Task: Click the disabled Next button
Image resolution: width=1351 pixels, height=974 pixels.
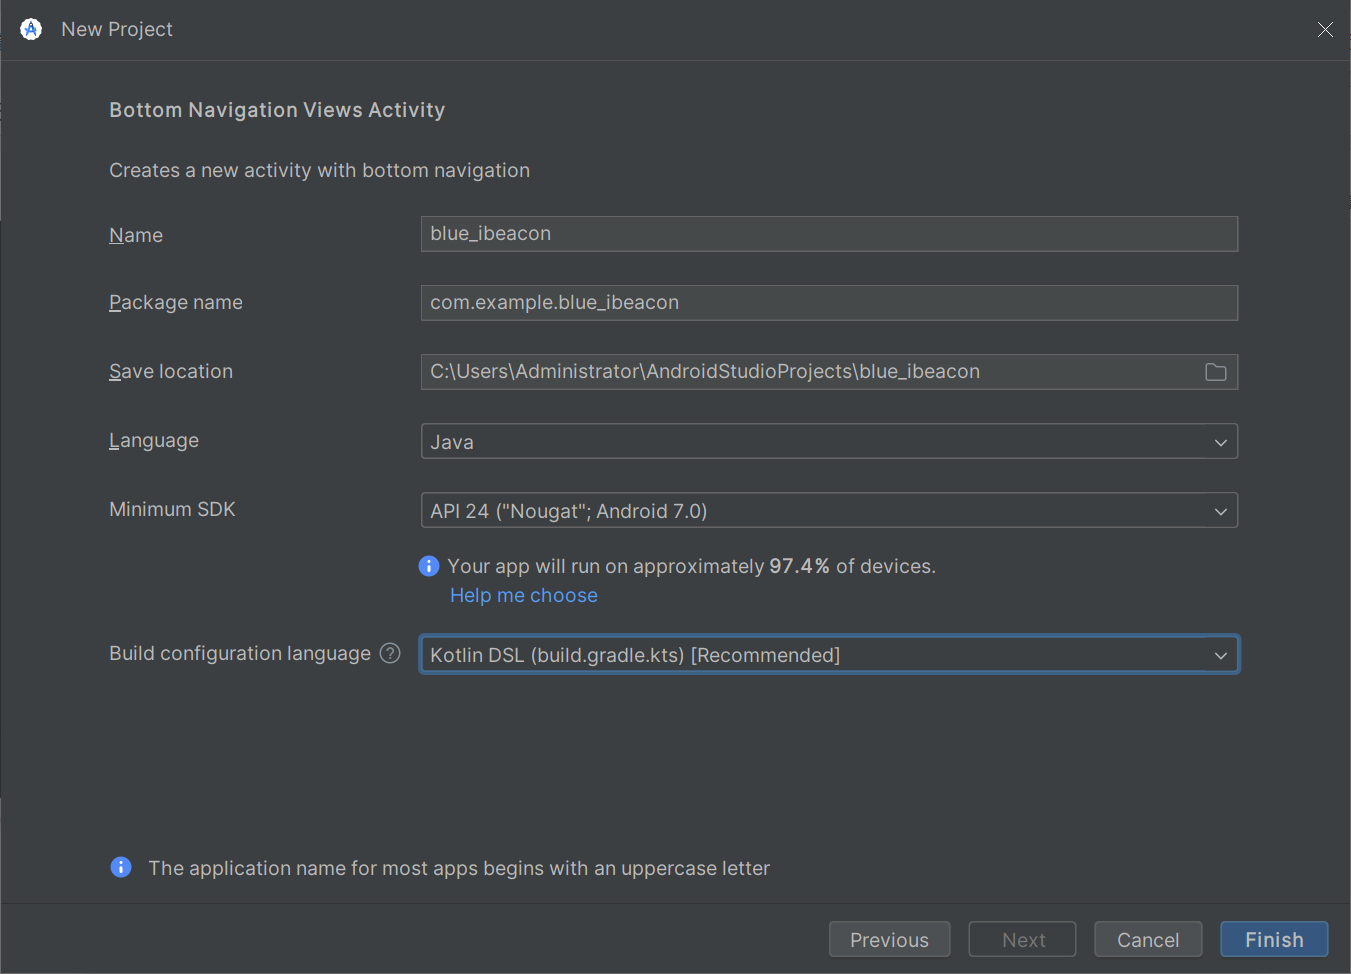Action: pyautogui.click(x=1022, y=940)
